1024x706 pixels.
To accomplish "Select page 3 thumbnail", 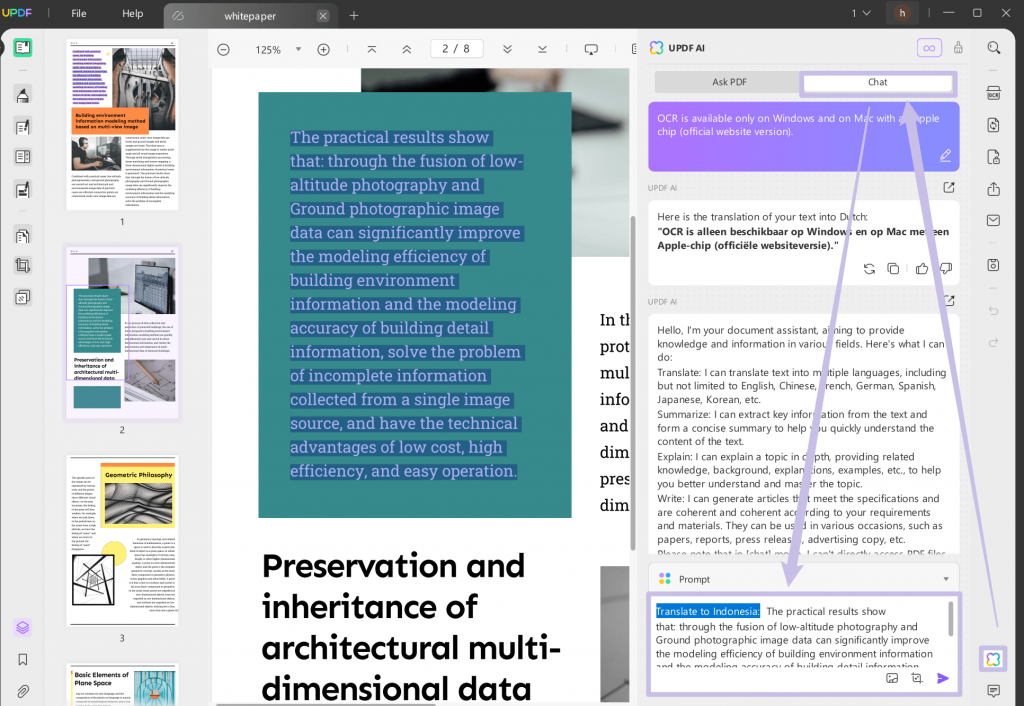I will click(x=122, y=541).
